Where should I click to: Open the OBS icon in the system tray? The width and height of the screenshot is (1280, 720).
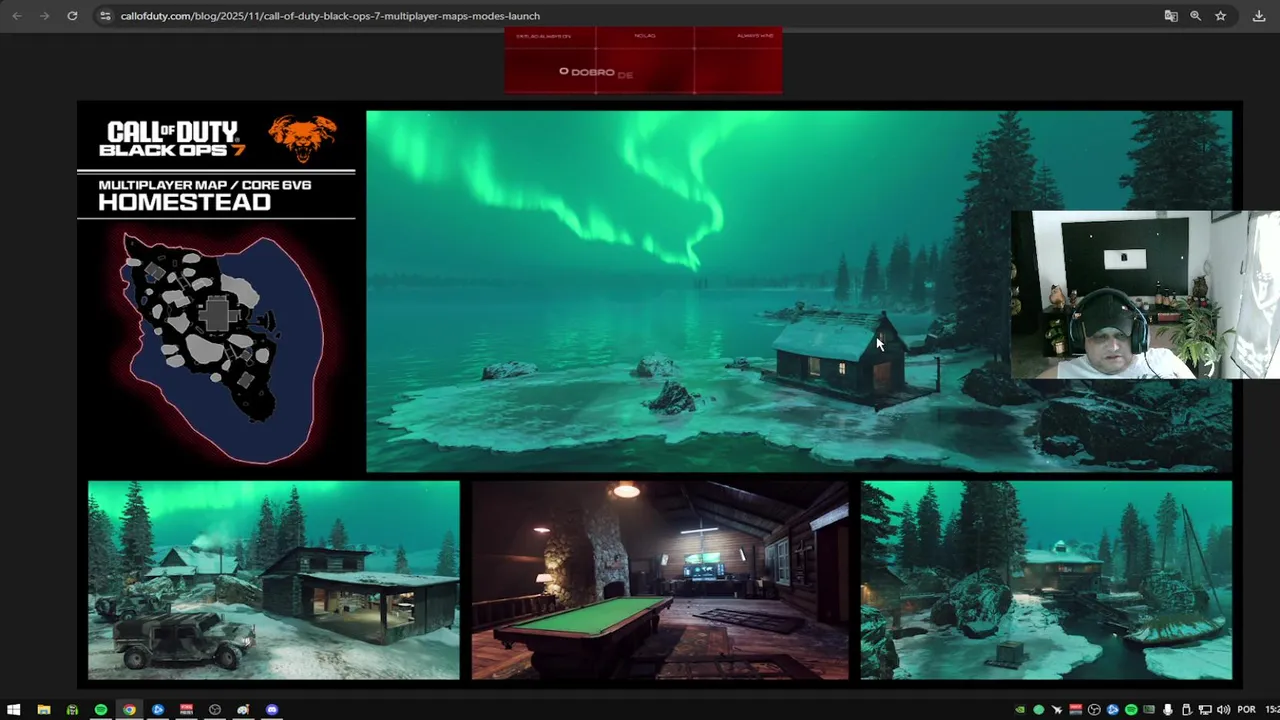point(1094,710)
